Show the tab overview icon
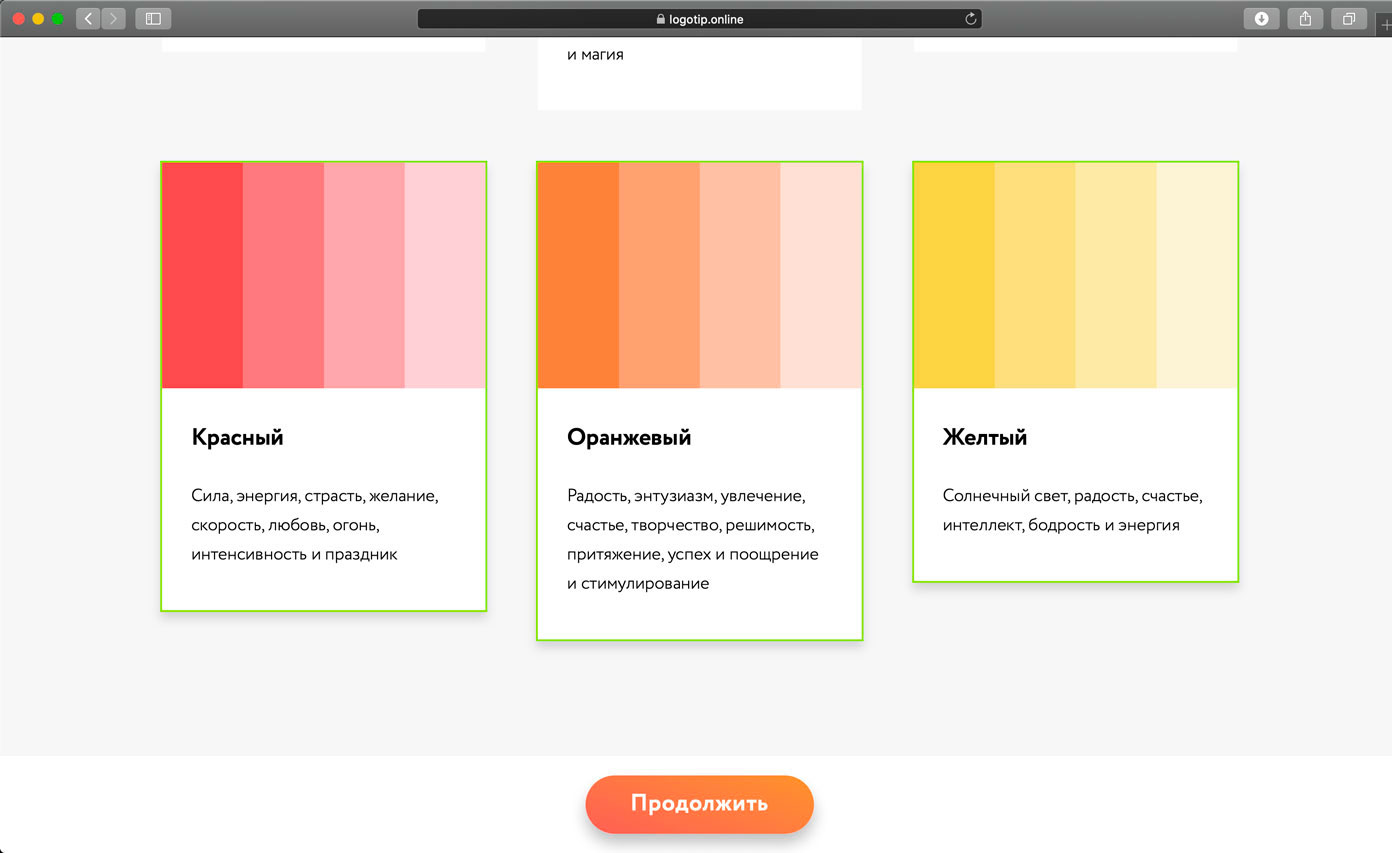The width and height of the screenshot is (1392, 853). coord(1349,18)
